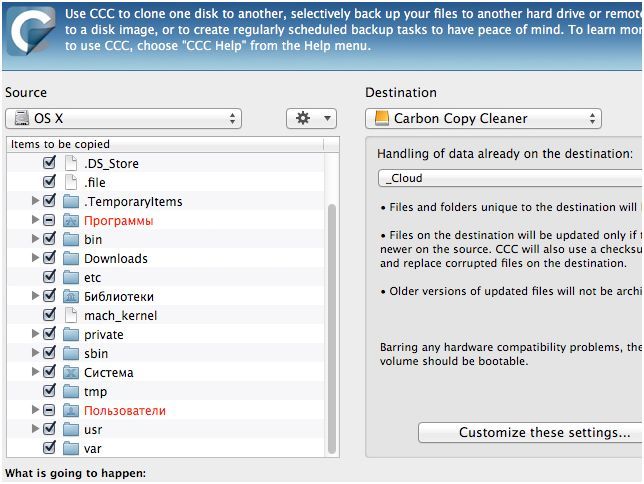Expand the .TemporaryItems folder

pyautogui.click(x=36, y=201)
